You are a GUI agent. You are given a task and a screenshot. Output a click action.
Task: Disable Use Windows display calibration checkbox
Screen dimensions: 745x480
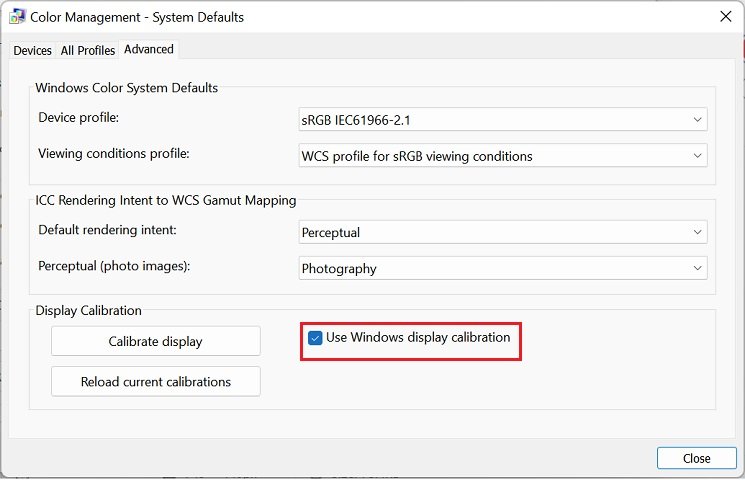[315, 338]
